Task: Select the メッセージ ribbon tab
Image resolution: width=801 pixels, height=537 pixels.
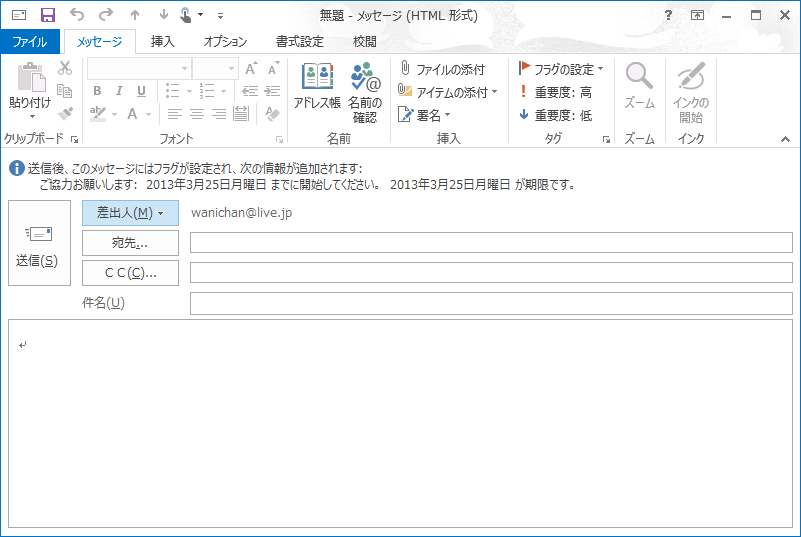Action: point(99,41)
